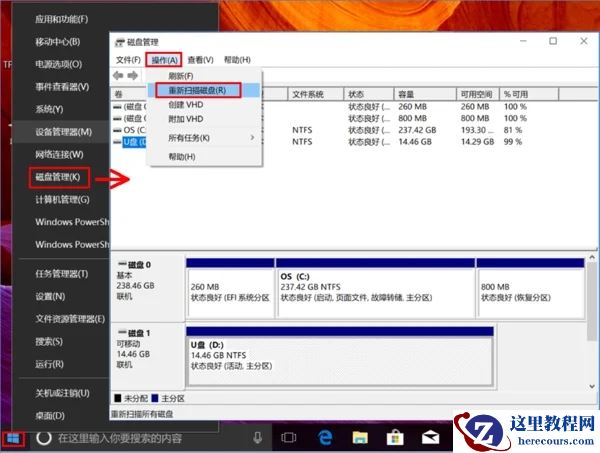Open 任务管理器(T) in Win+X menu
The image size is (600, 453).
pyautogui.click(x=62, y=274)
